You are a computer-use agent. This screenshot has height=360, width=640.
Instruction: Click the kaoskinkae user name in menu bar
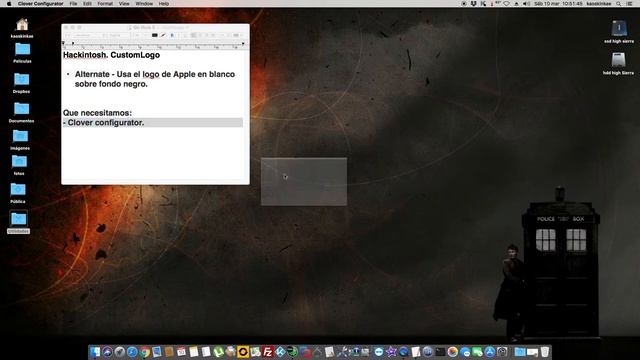pyautogui.click(x=599, y=4)
